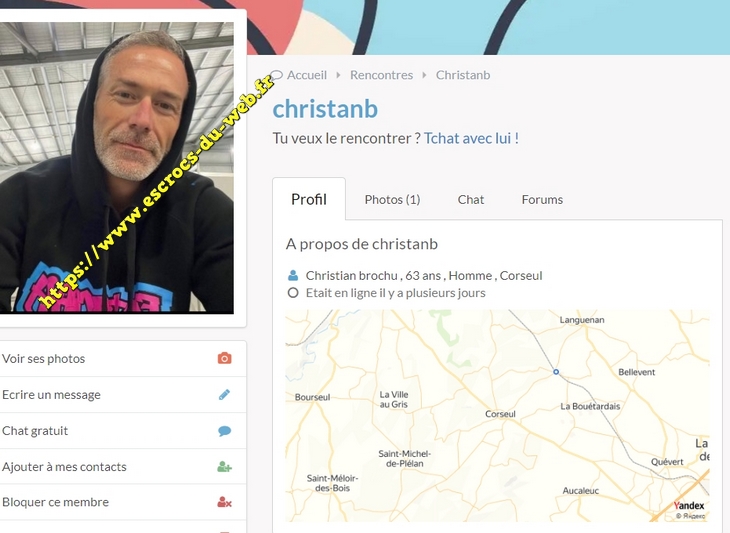Click the profile photo of christanb
This screenshot has width=730, height=533.
[116, 168]
